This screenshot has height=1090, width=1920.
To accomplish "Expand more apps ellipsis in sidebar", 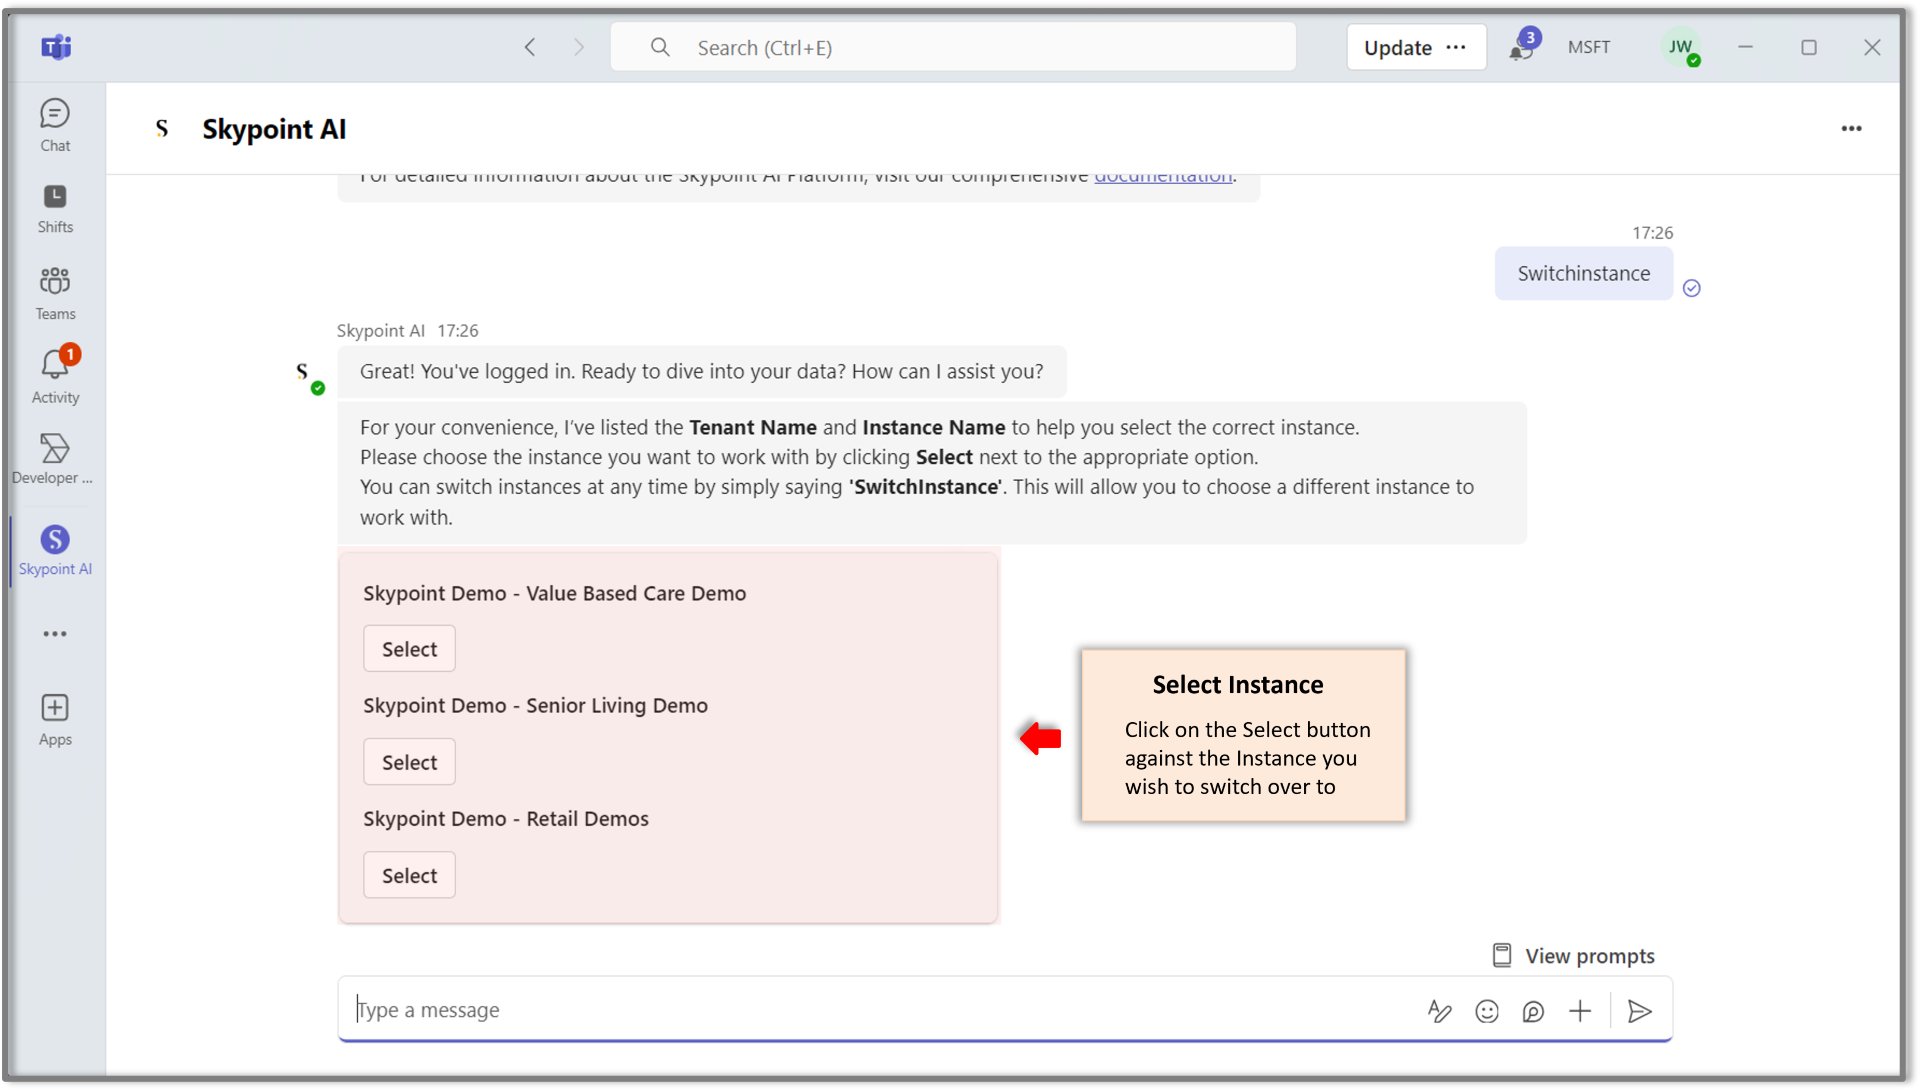I will [55, 634].
